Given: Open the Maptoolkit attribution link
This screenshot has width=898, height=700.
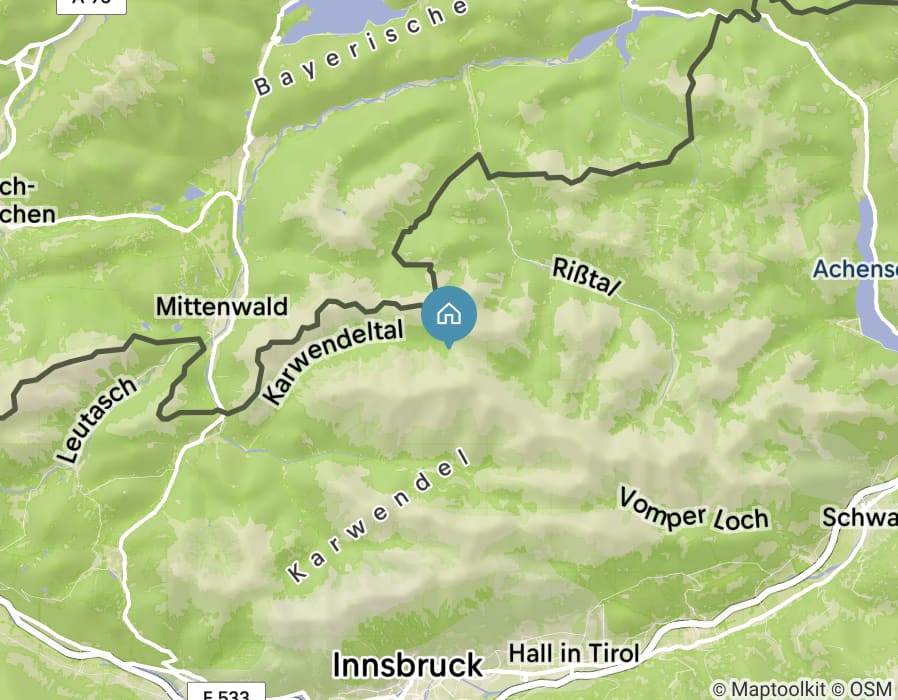Looking at the screenshot, I should pyautogui.click(x=769, y=689).
